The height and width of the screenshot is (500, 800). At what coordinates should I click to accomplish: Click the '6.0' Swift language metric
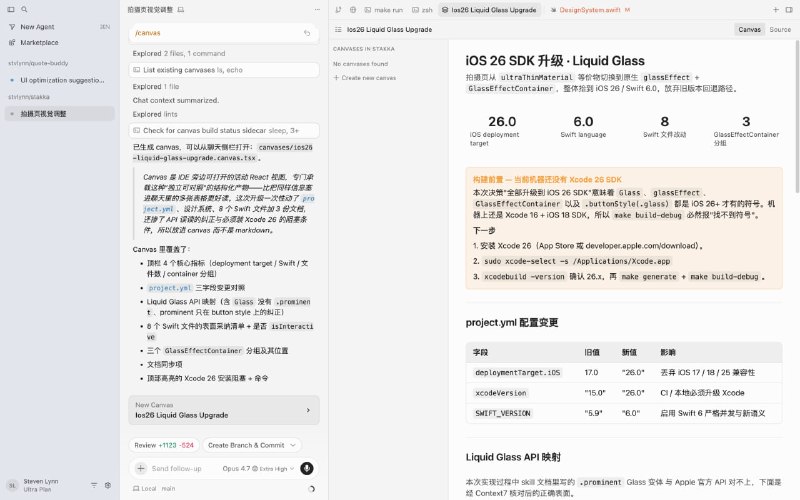point(583,121)
